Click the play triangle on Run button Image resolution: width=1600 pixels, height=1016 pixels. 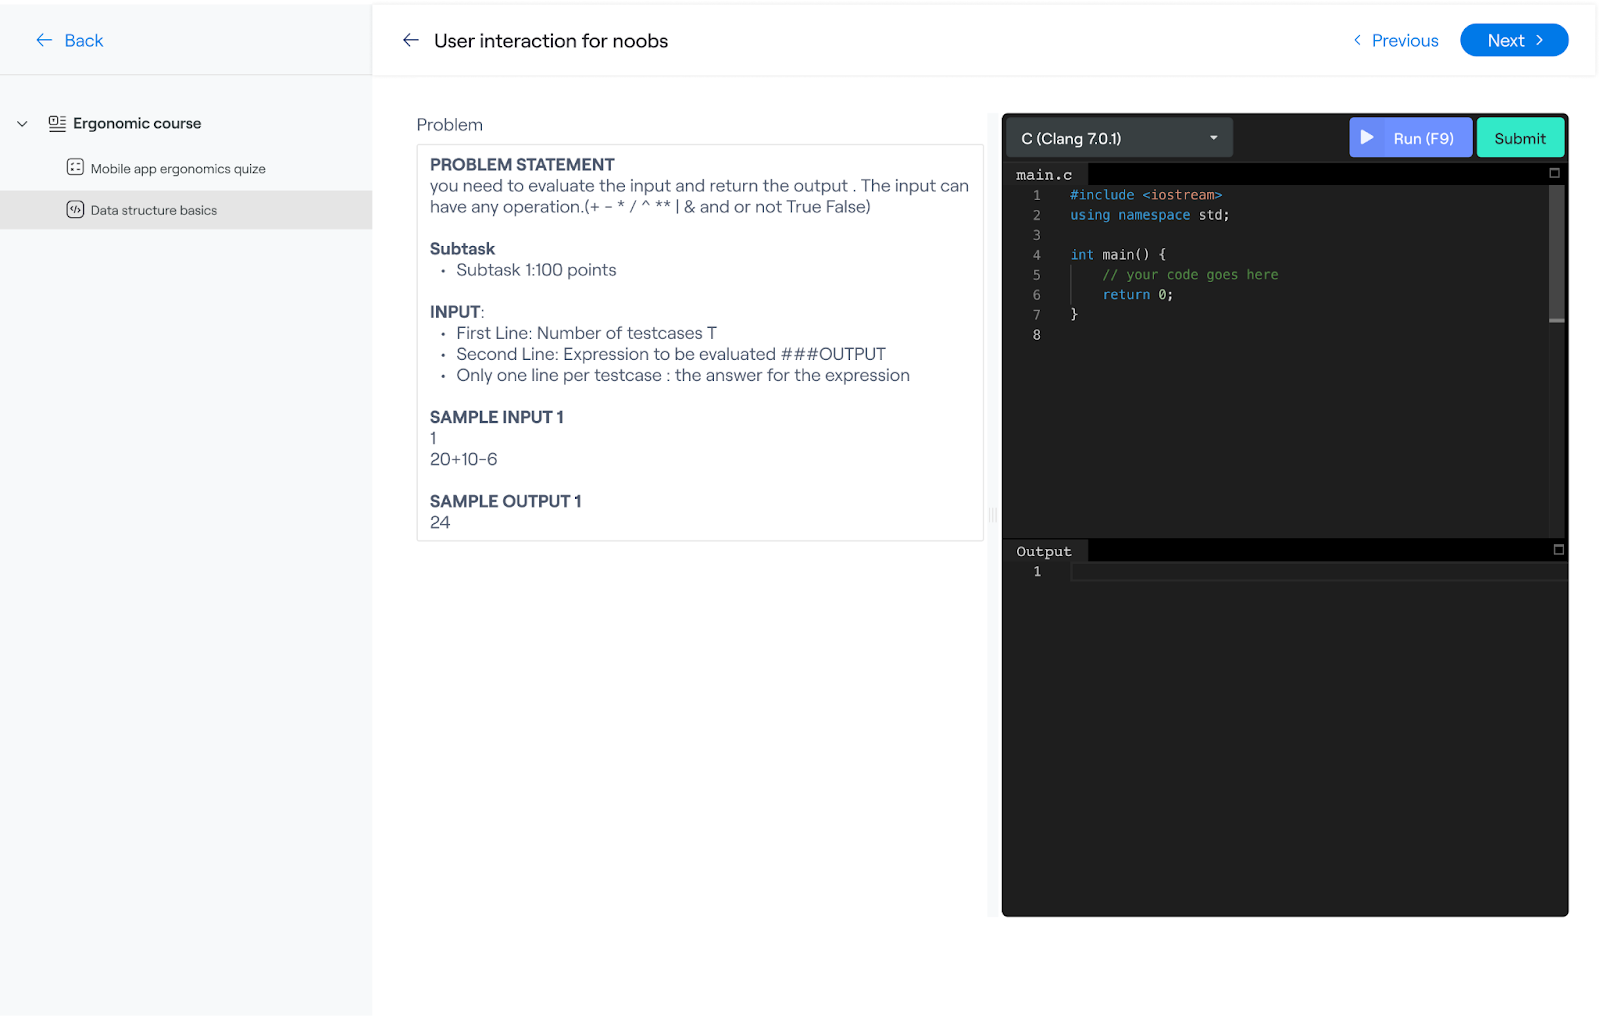coord(1367,137)
